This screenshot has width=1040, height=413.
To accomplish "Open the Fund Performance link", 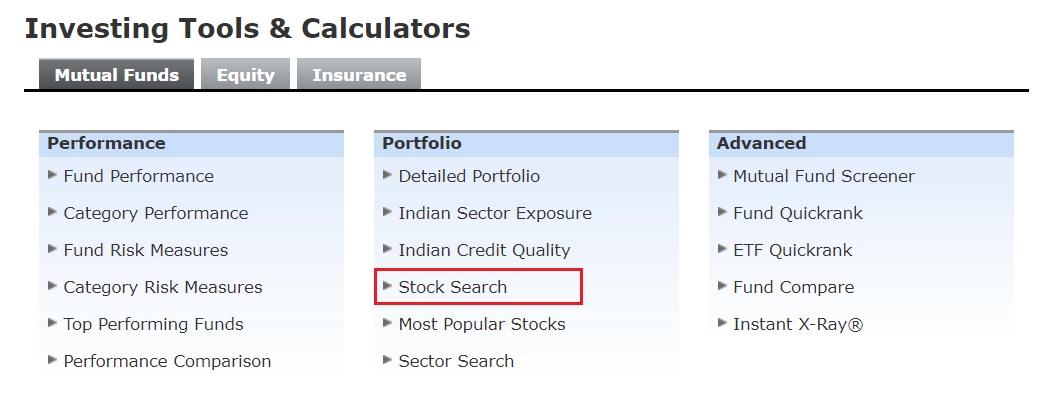I will [x=138, y=176].
